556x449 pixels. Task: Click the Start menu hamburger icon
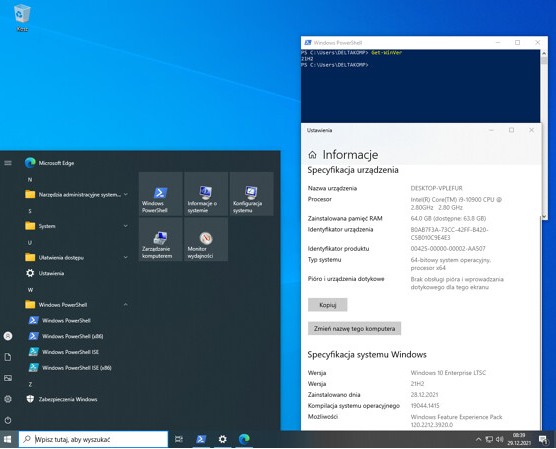point(8,163)
